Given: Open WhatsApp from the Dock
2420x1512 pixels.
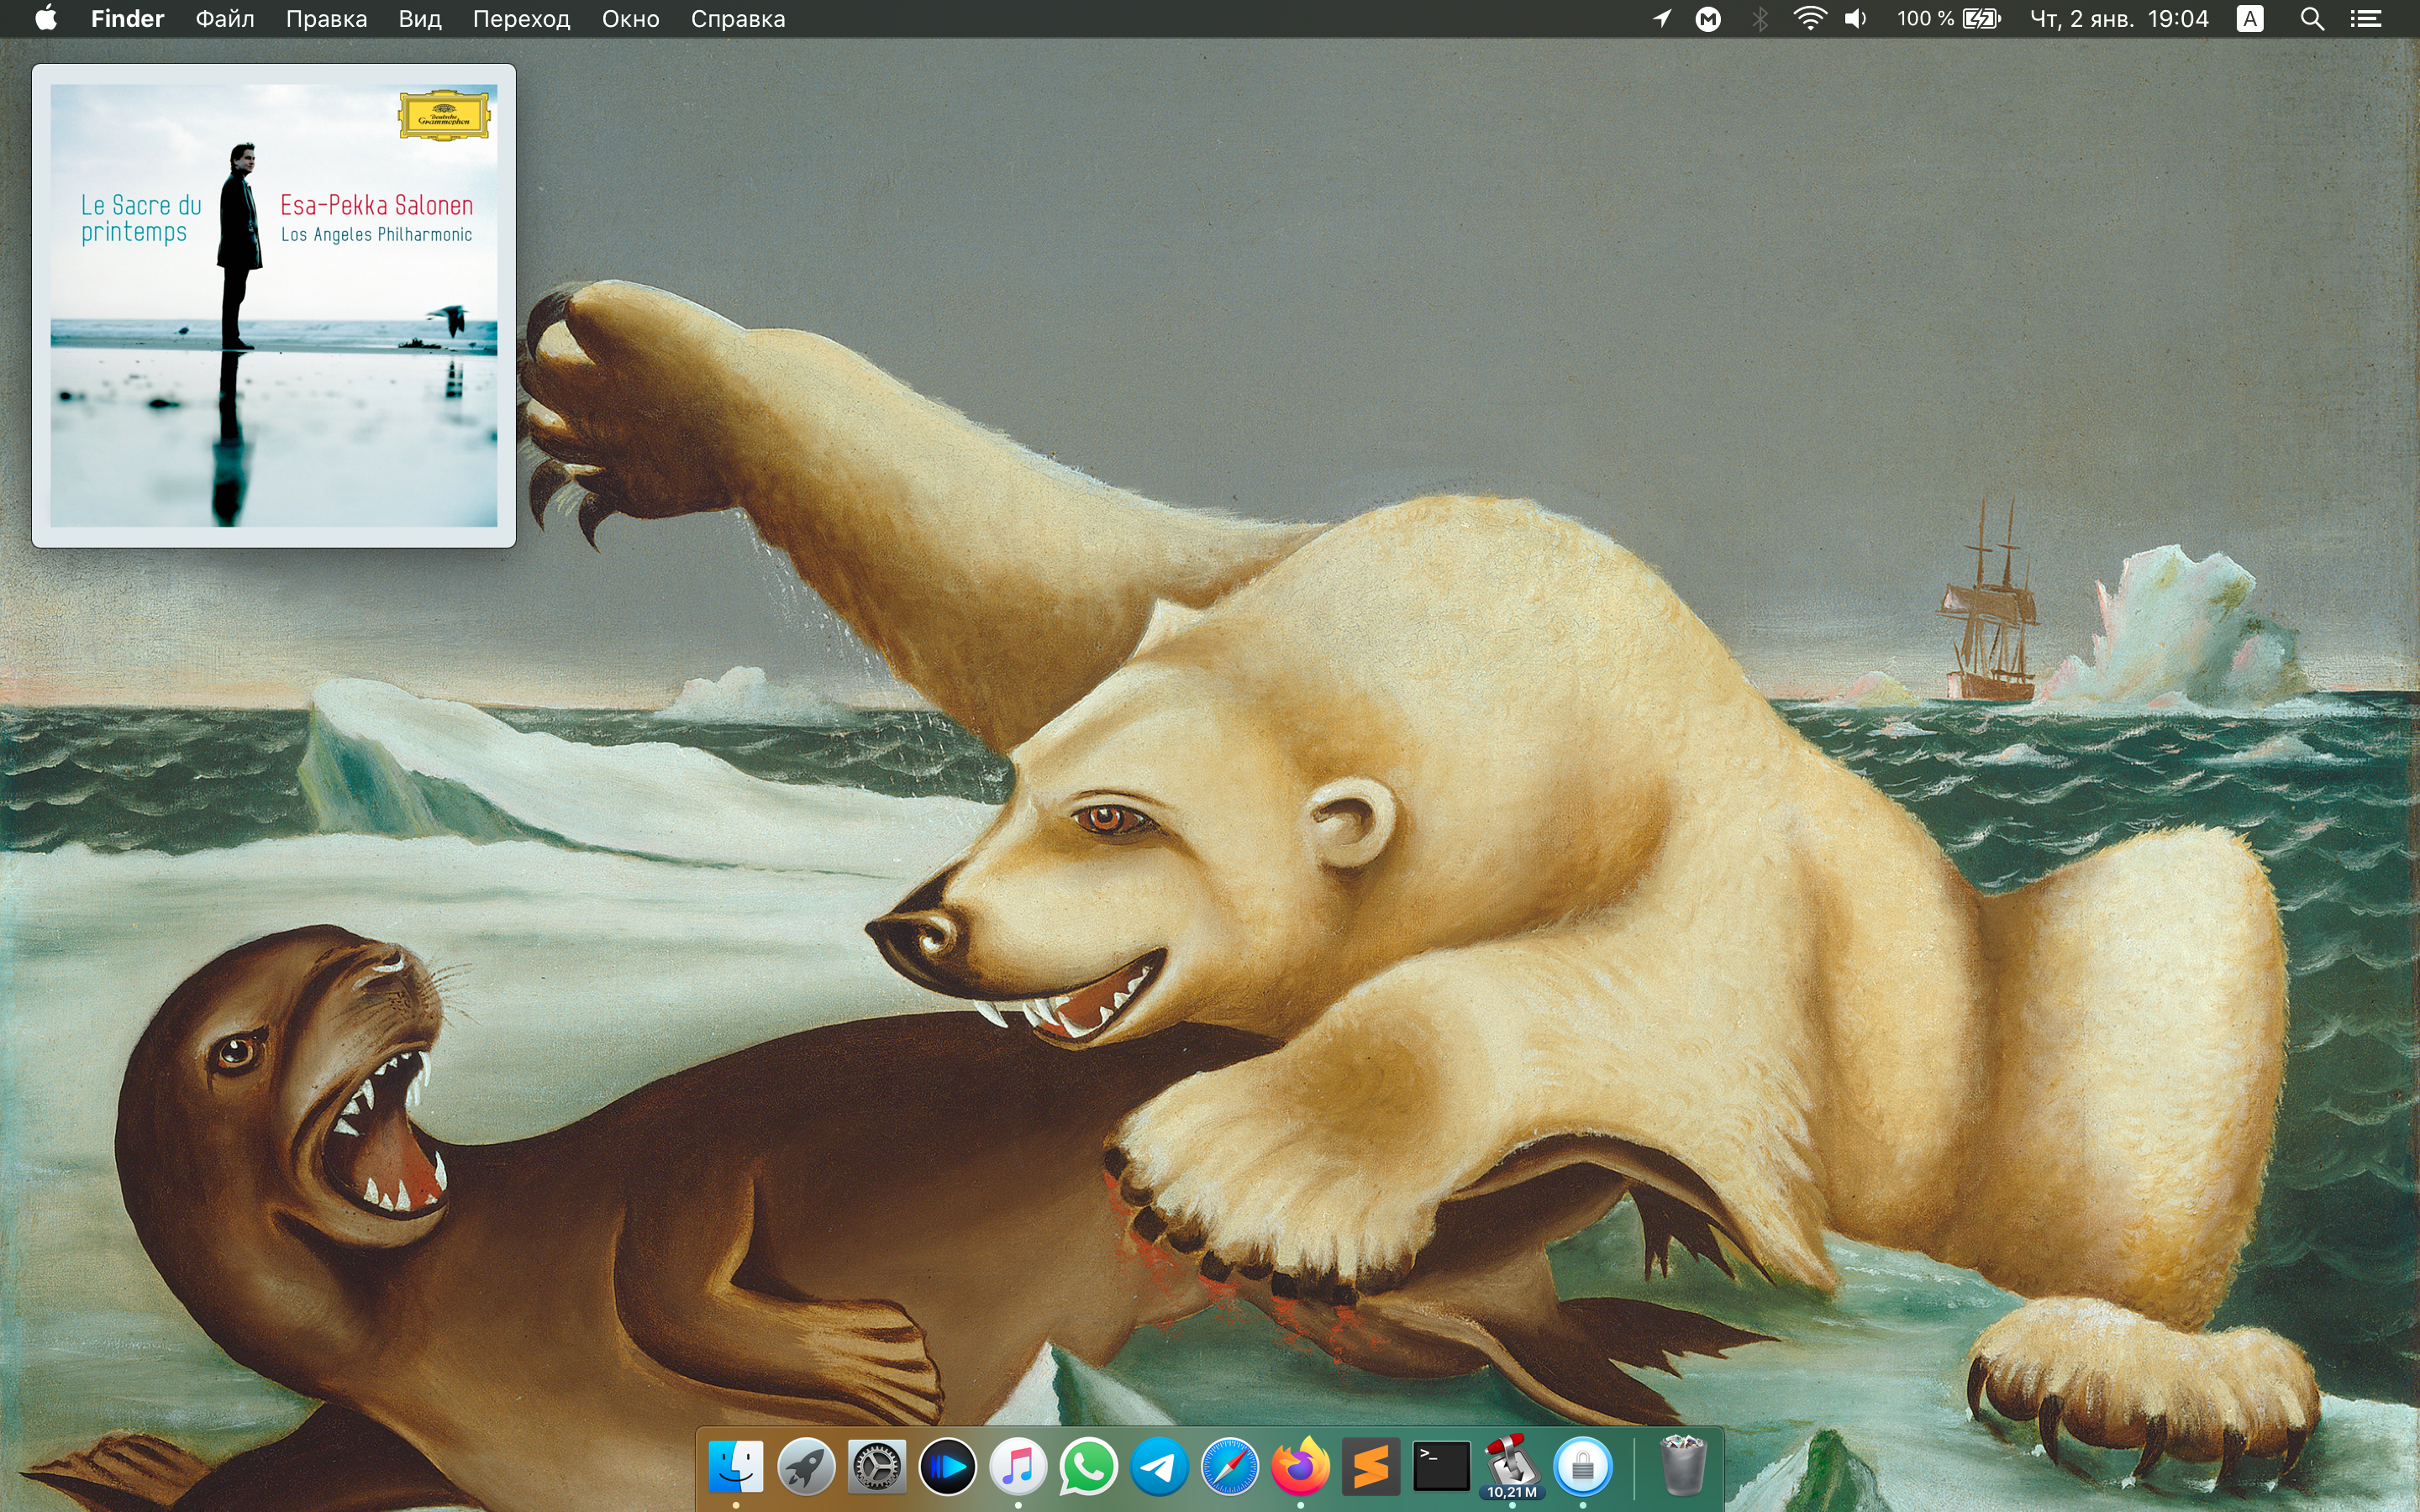Looking at the screenshot, I should point(1088,1467).
